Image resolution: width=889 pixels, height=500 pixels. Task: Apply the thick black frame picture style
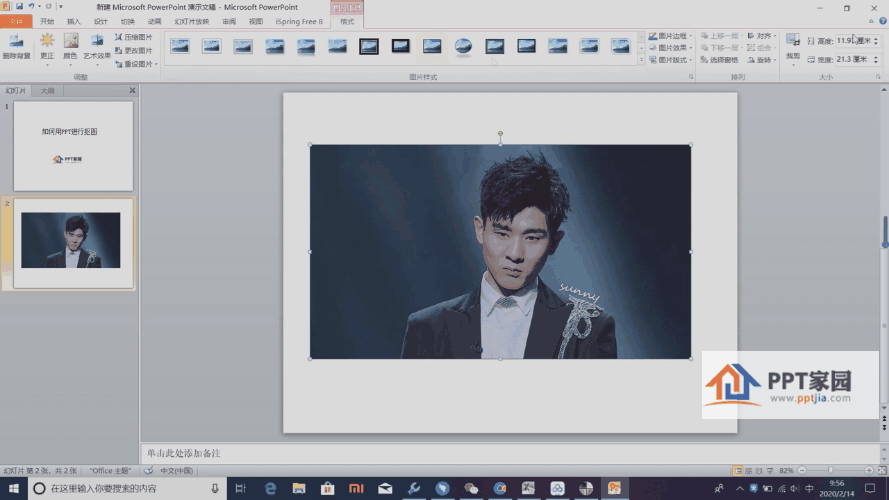click(400, 46)
